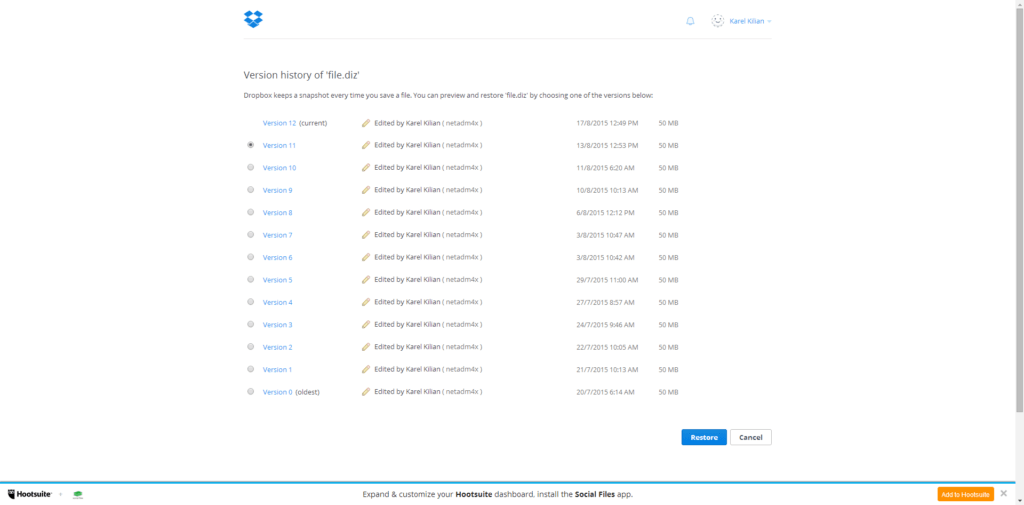Select the Version 5 radio button

pyautogui.click(x=251, y=279)
